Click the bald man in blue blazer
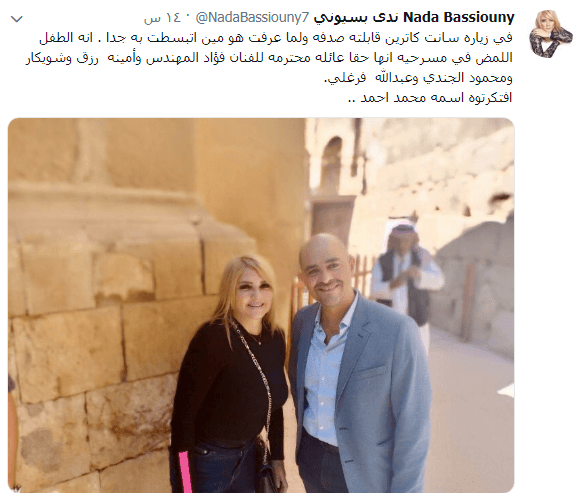The image size is (580, 493). (x=359, y=364)
